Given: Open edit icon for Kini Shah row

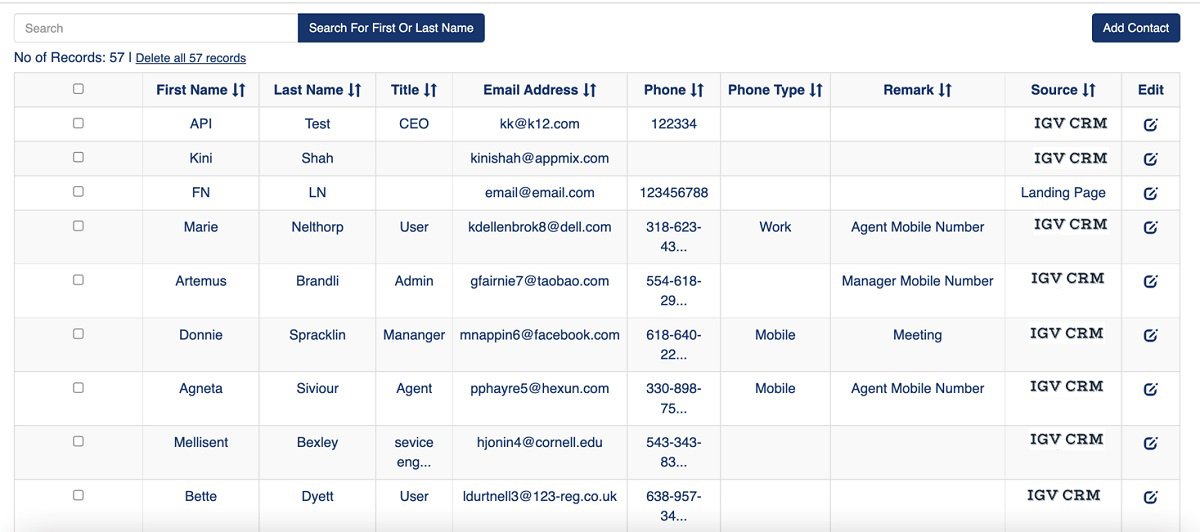Looking at the screenshot, I should (x=1150, y=159).
